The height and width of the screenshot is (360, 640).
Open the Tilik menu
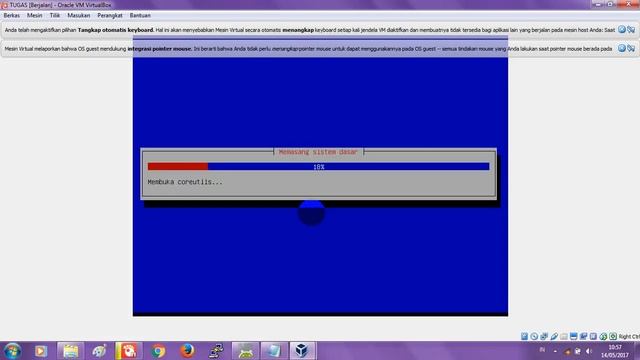click(55, 16)
